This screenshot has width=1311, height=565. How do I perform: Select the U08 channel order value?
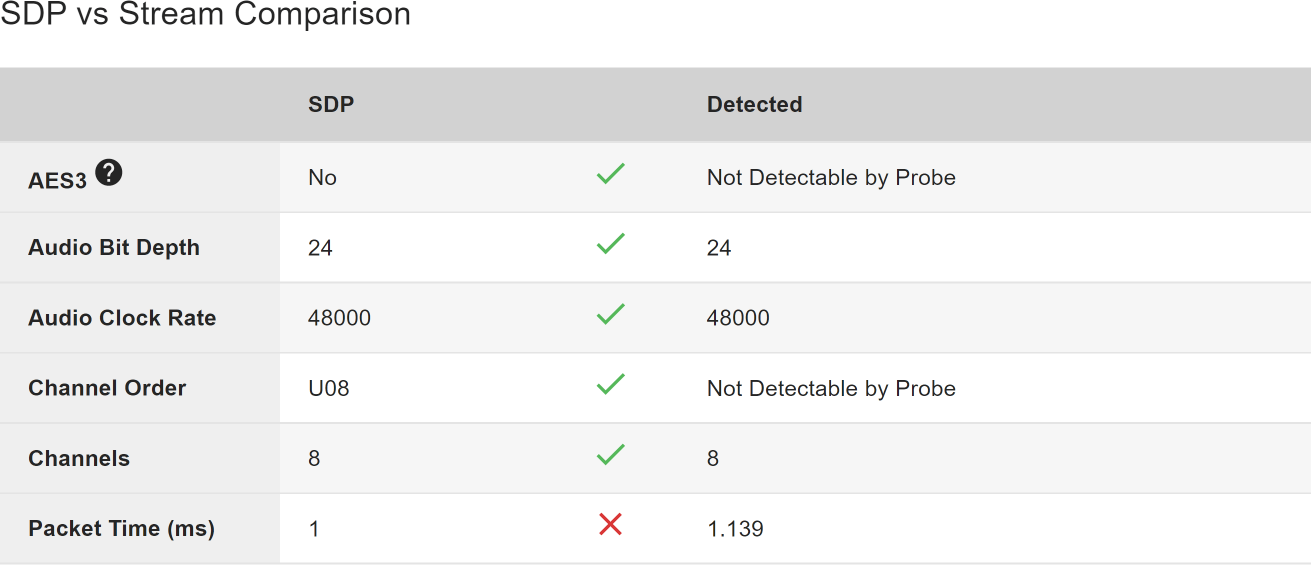click(329, 388)
